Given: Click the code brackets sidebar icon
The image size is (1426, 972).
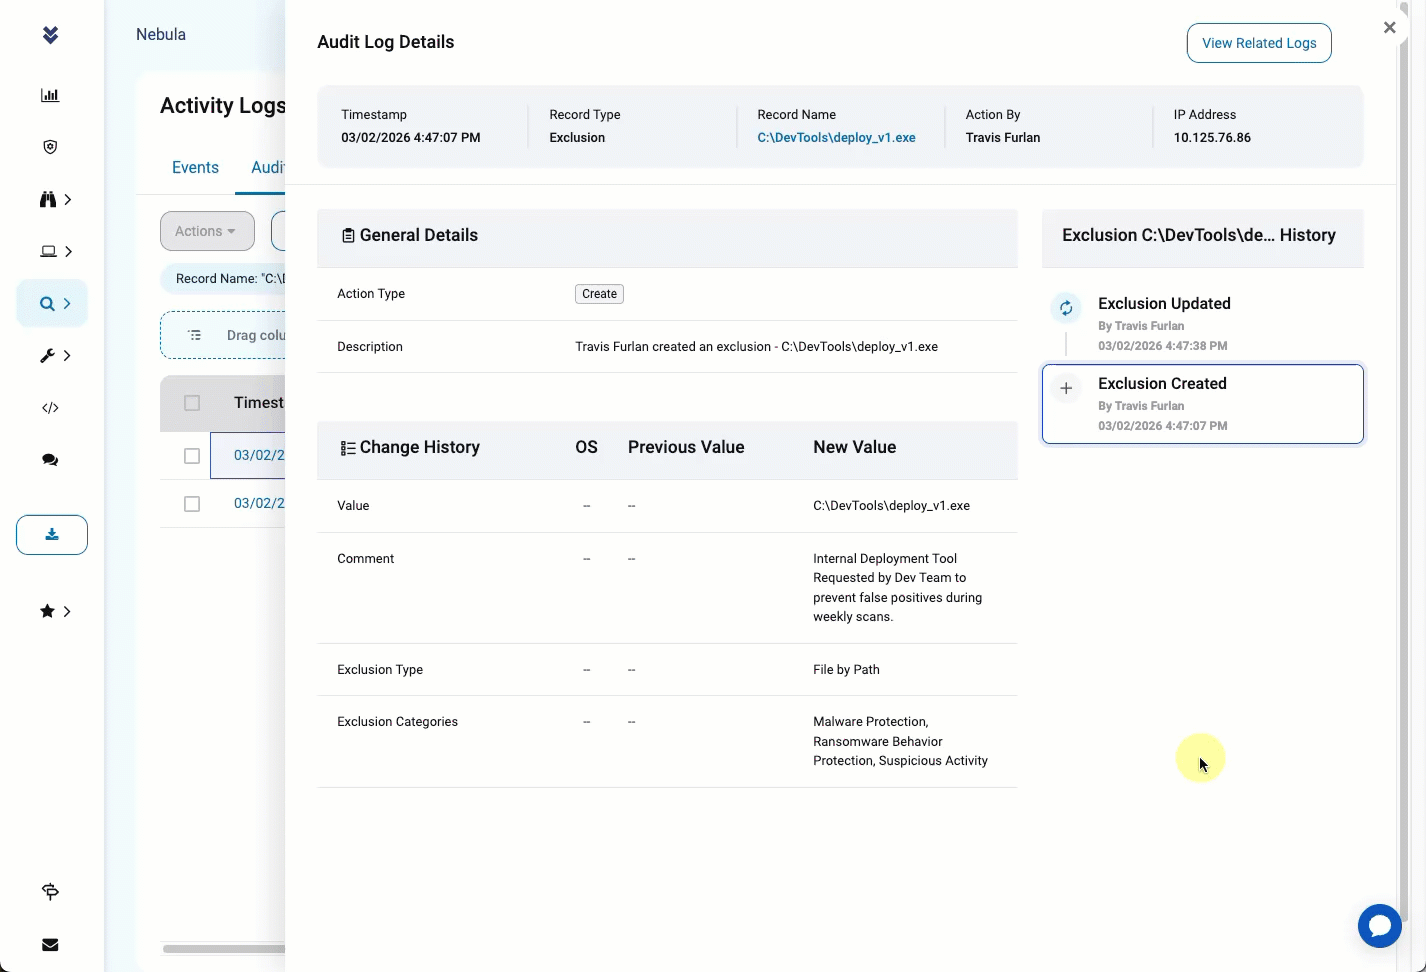Looking at the screenshot, I should pos(50,408).
